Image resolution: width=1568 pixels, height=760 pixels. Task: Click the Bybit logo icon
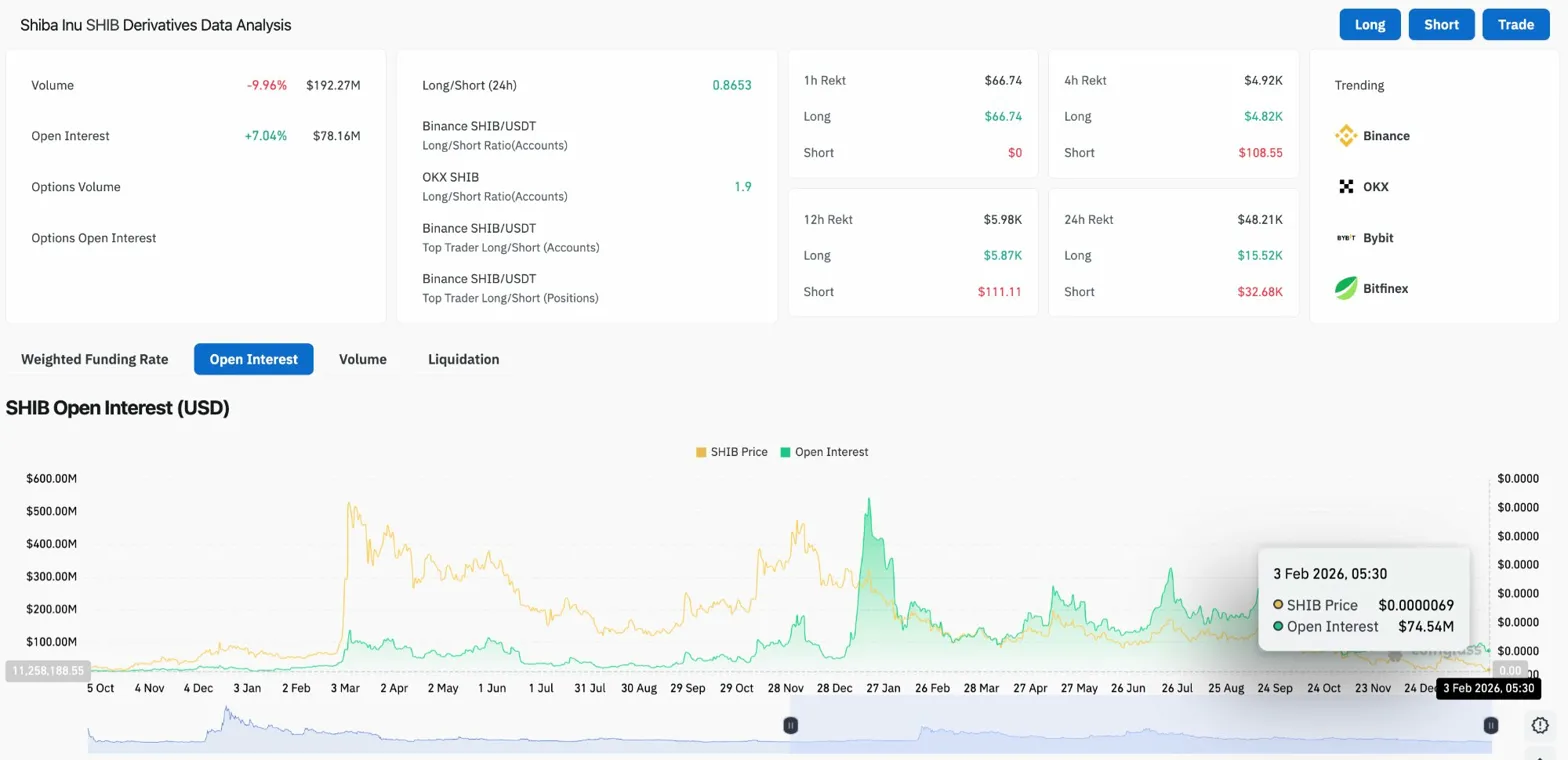tap(1346, 238)
